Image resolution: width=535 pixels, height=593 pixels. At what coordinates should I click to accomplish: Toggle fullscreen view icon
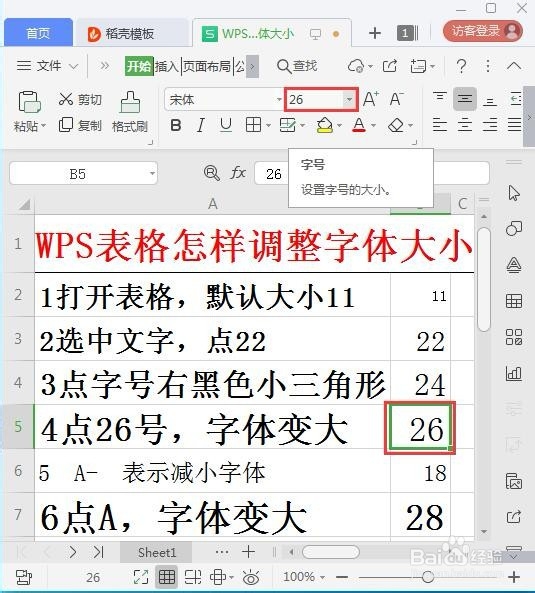(141, 577)
